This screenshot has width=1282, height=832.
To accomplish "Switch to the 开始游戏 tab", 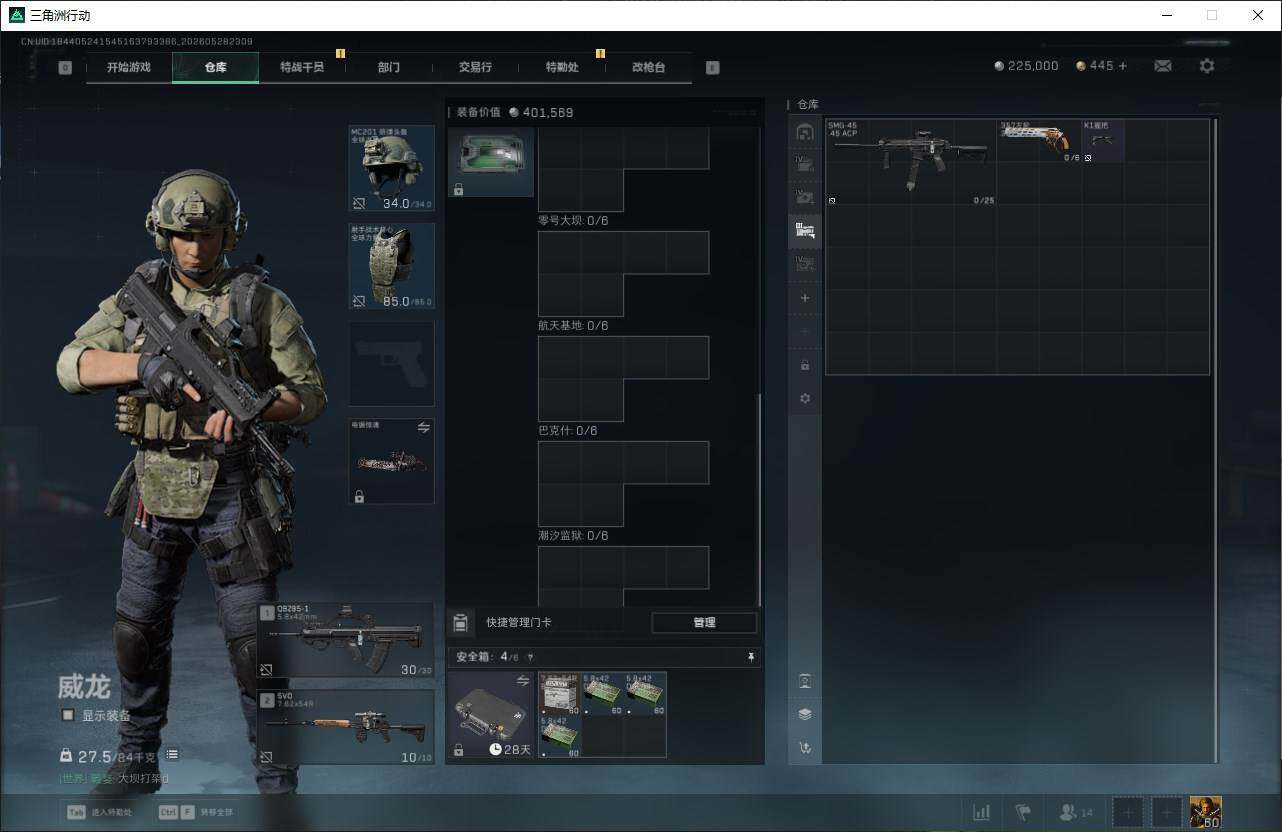I will pos(129,67).
